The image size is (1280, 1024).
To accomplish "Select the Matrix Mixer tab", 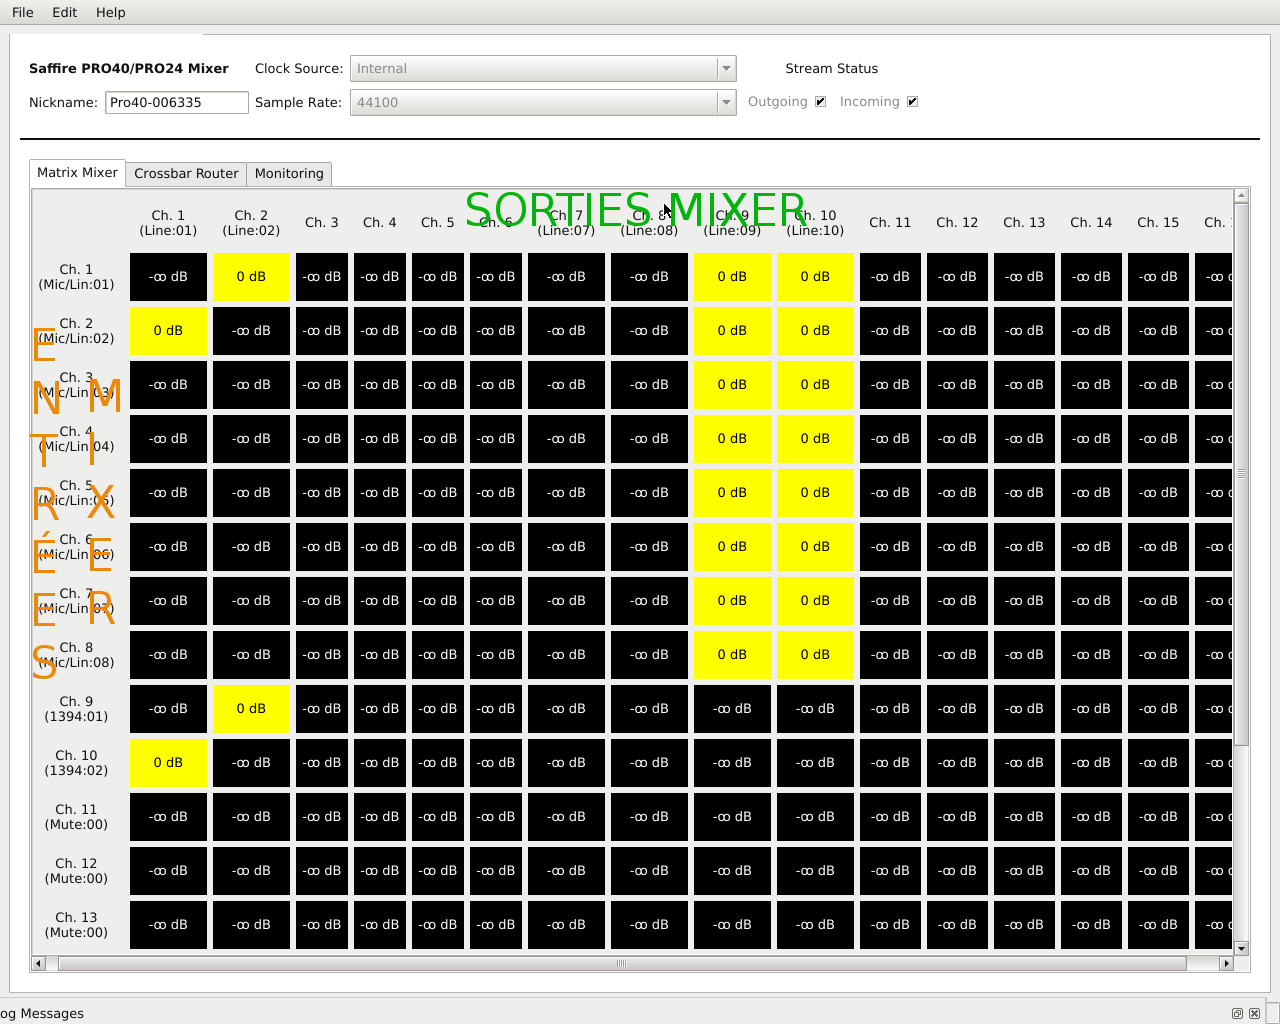I will coord(77,172).
